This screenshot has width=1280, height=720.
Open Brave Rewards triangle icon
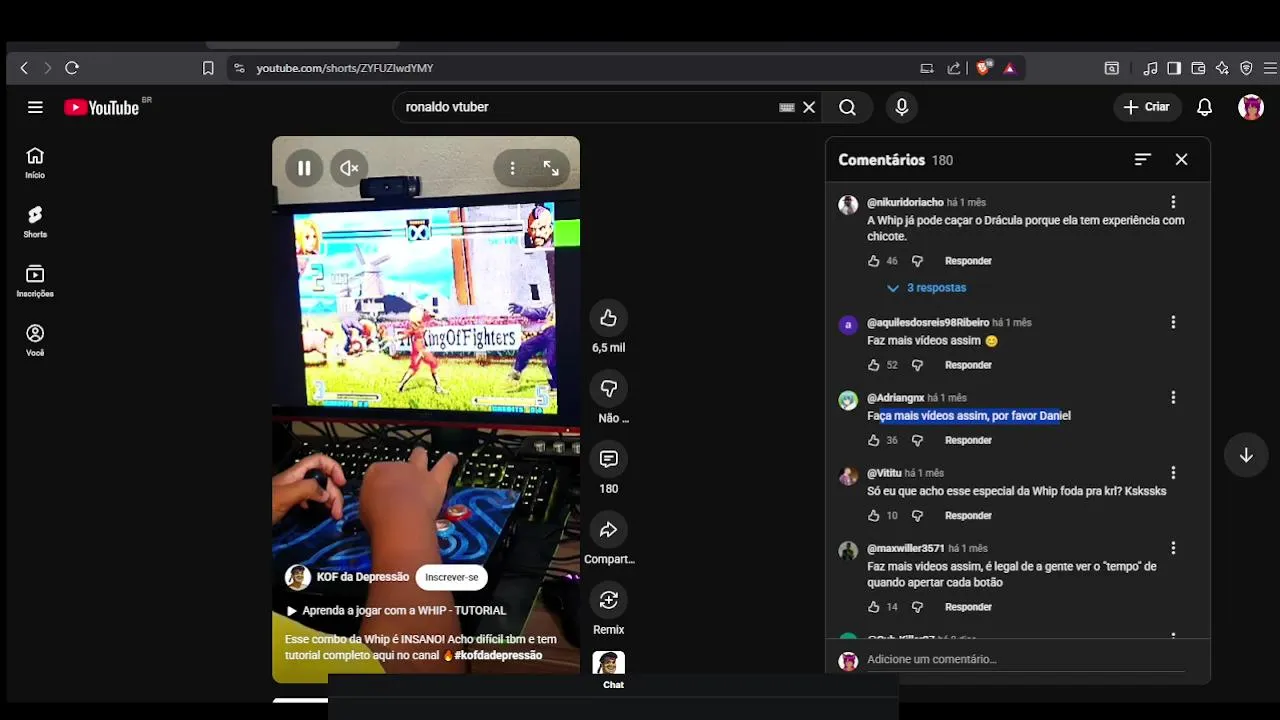pos(1009,68)
